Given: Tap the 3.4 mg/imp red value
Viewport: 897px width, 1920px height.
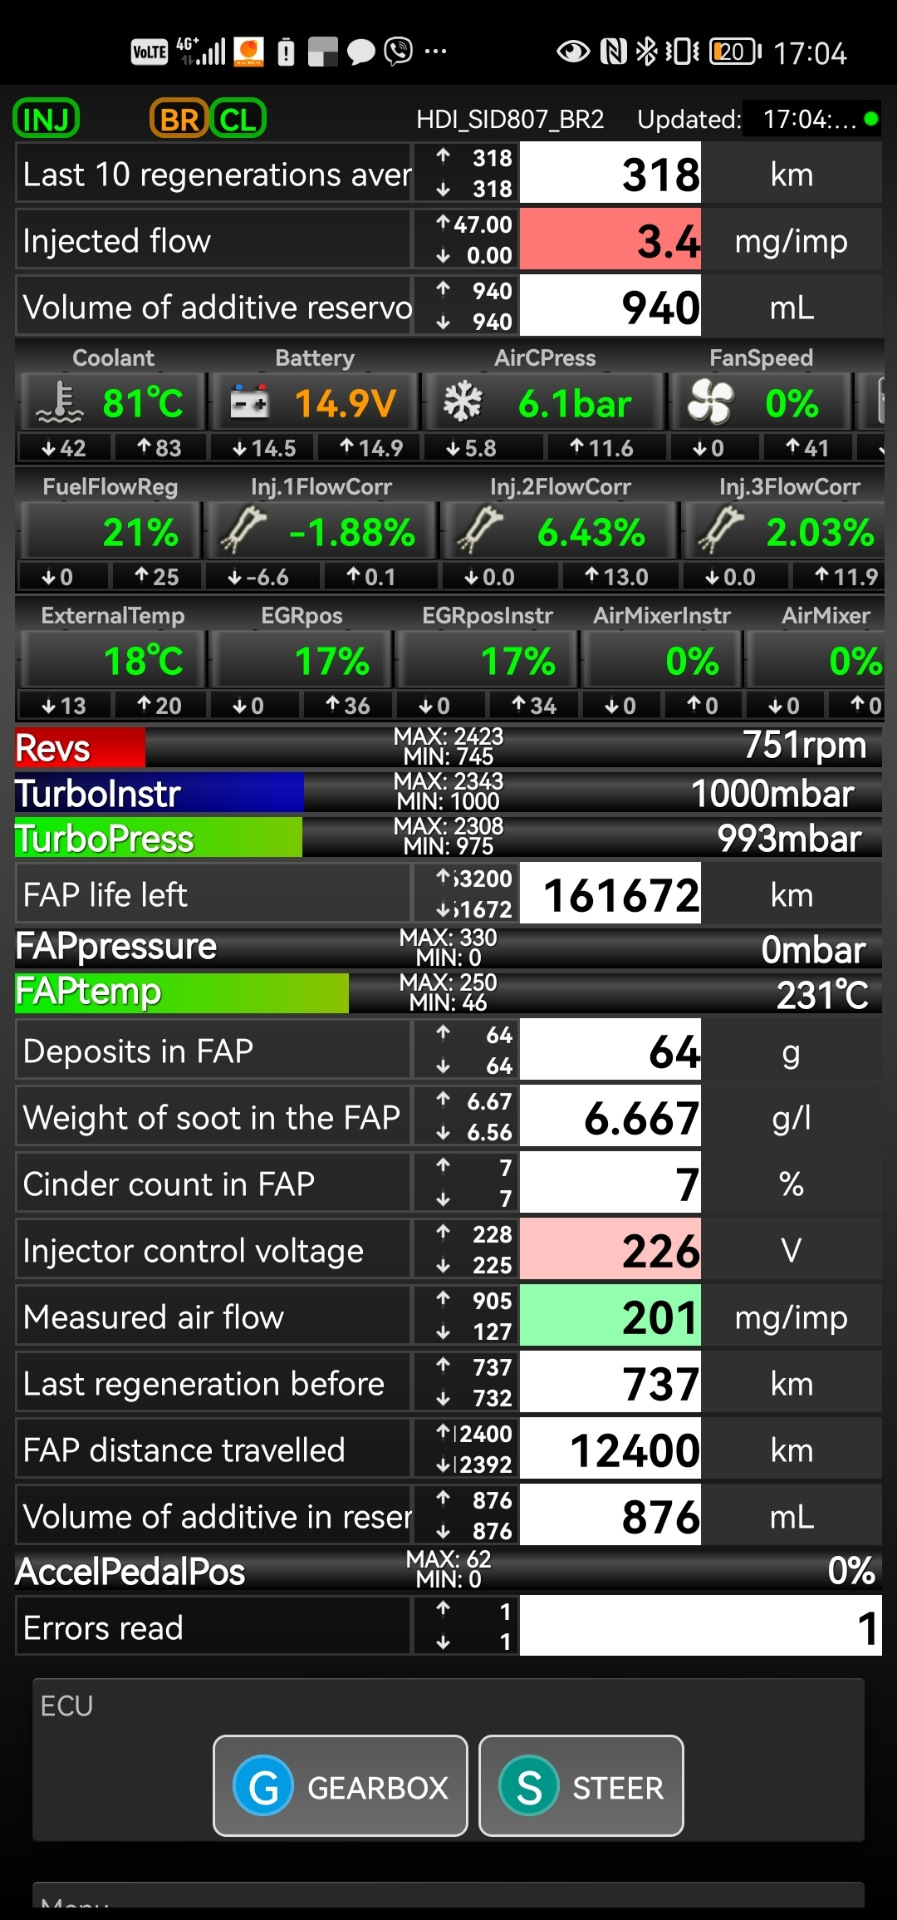Looking at the screenshot, I should pyautogui.click(x=610, y=241).
